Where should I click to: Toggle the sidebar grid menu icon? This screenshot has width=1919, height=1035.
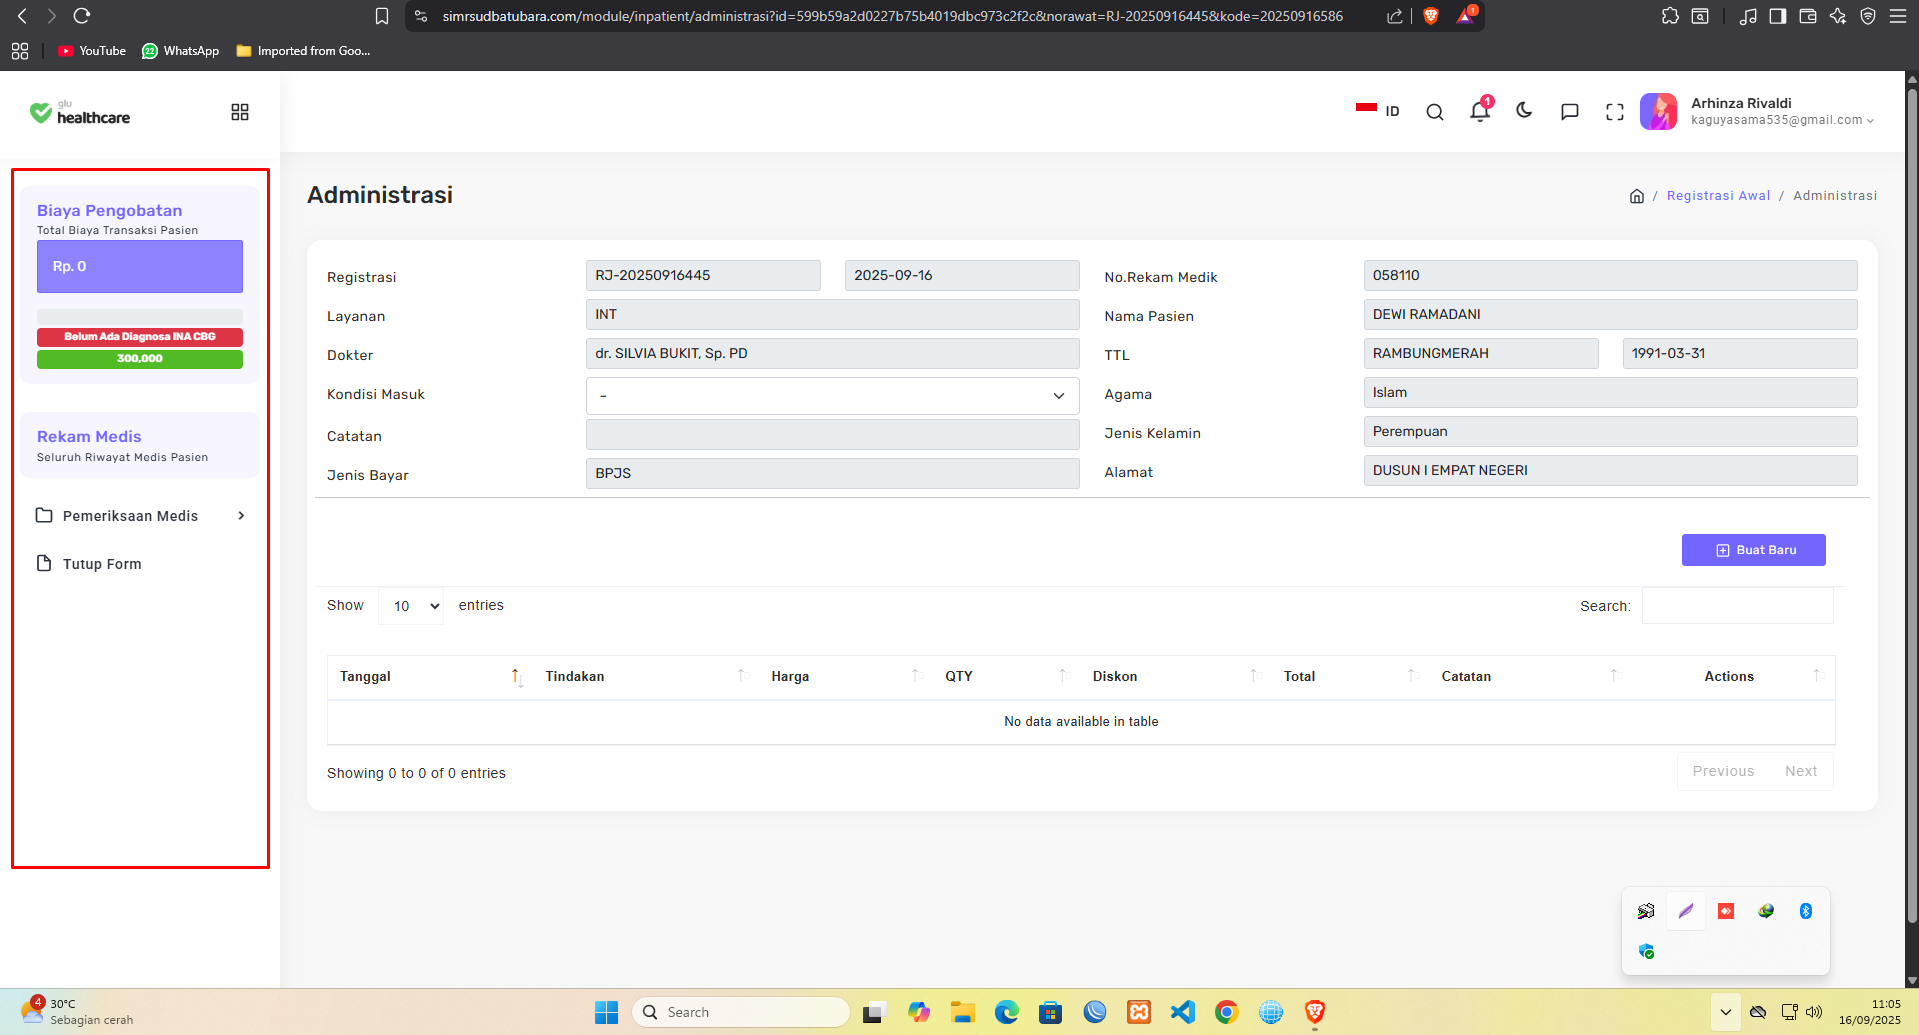click(240, 112)
